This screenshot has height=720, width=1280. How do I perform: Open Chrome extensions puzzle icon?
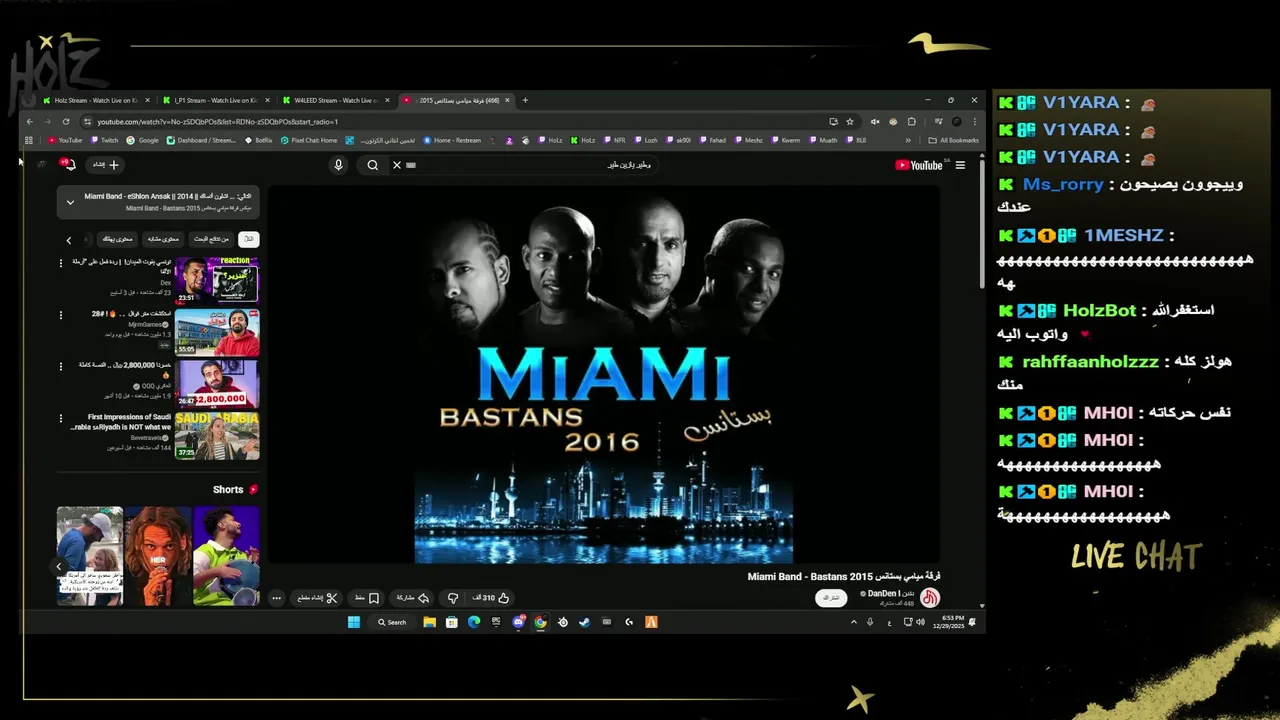[x=911, y=121]
